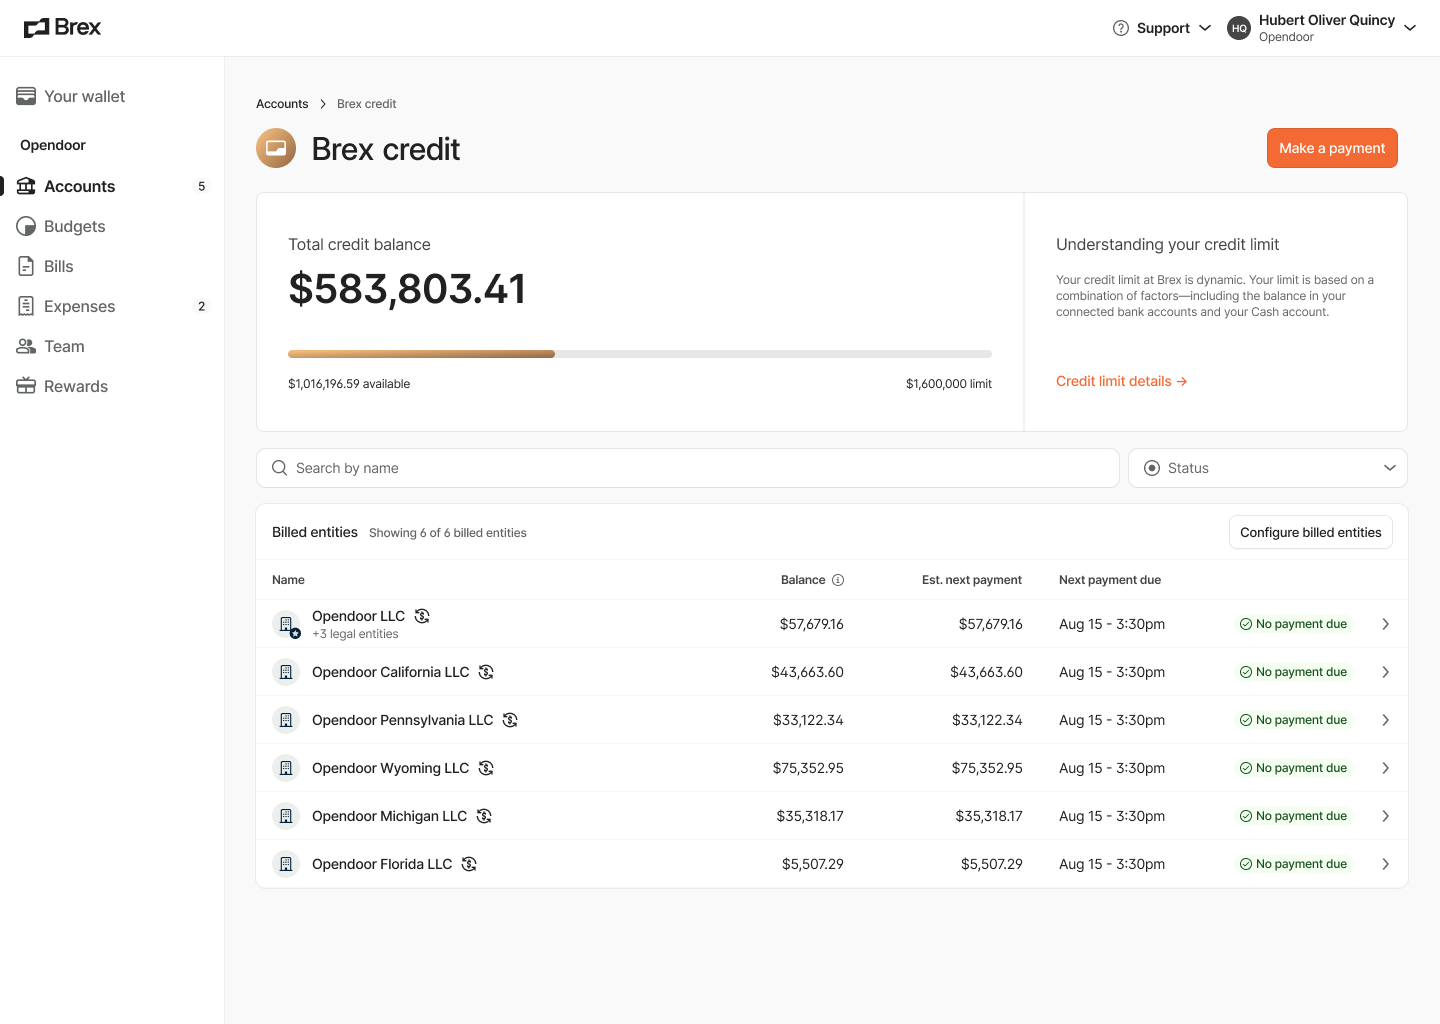The height and width of the screenshot is (1024, 1440).
Task: Click the Opendoor Michigan LLC name
Action: [x=389, y=816]
